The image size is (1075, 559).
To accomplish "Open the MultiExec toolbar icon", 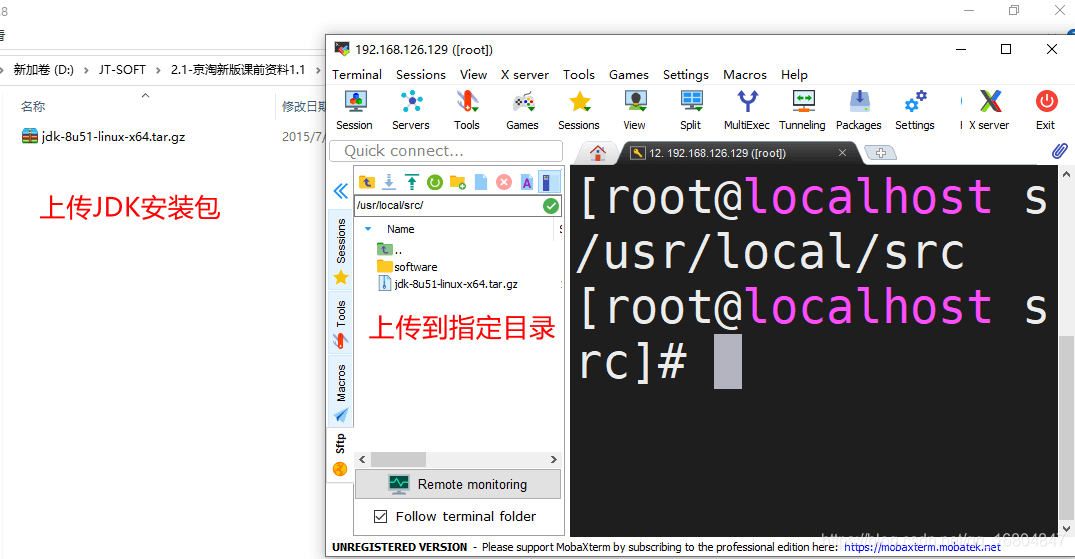I will click(x=747, y=110).
